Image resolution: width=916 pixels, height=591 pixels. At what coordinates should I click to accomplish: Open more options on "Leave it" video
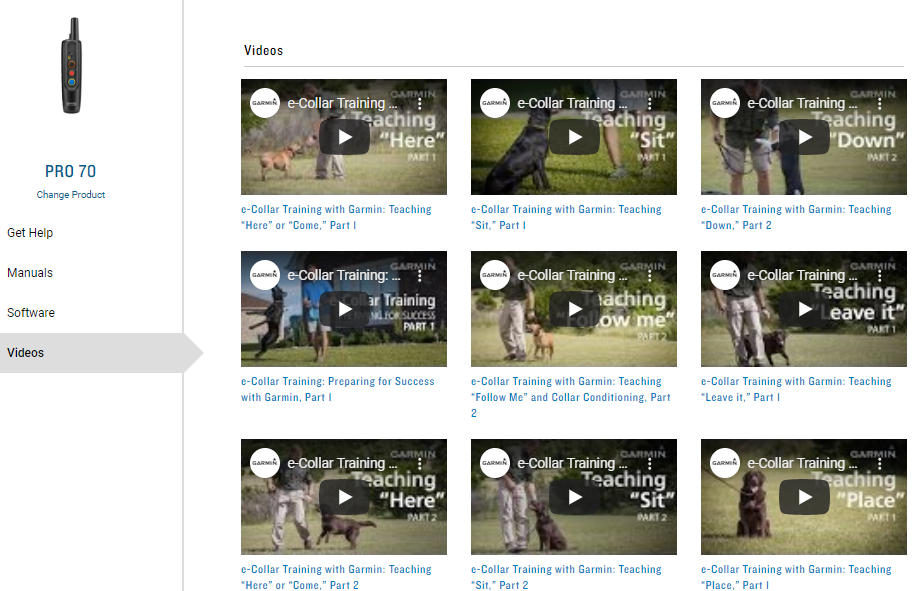coord(880,275)
